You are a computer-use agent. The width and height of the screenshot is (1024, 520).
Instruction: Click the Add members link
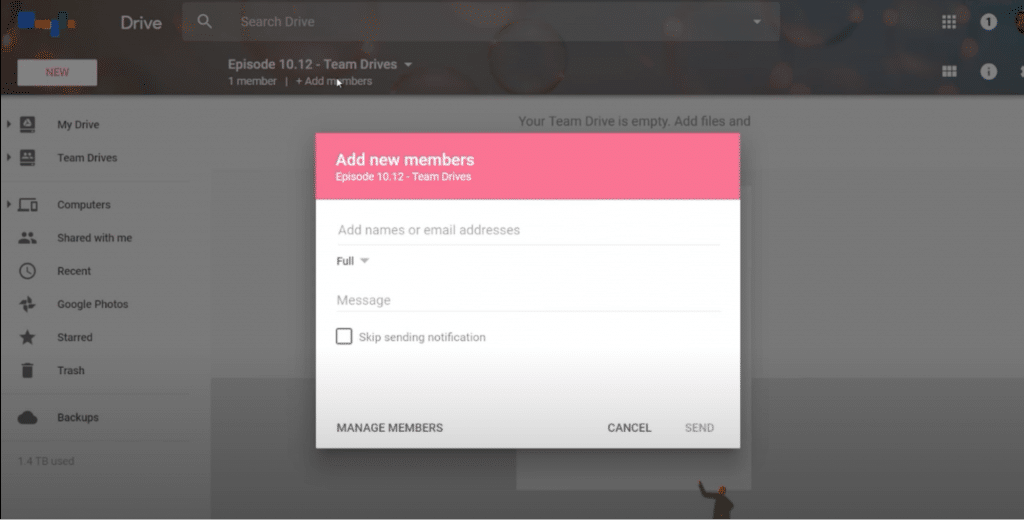point(334,81)
